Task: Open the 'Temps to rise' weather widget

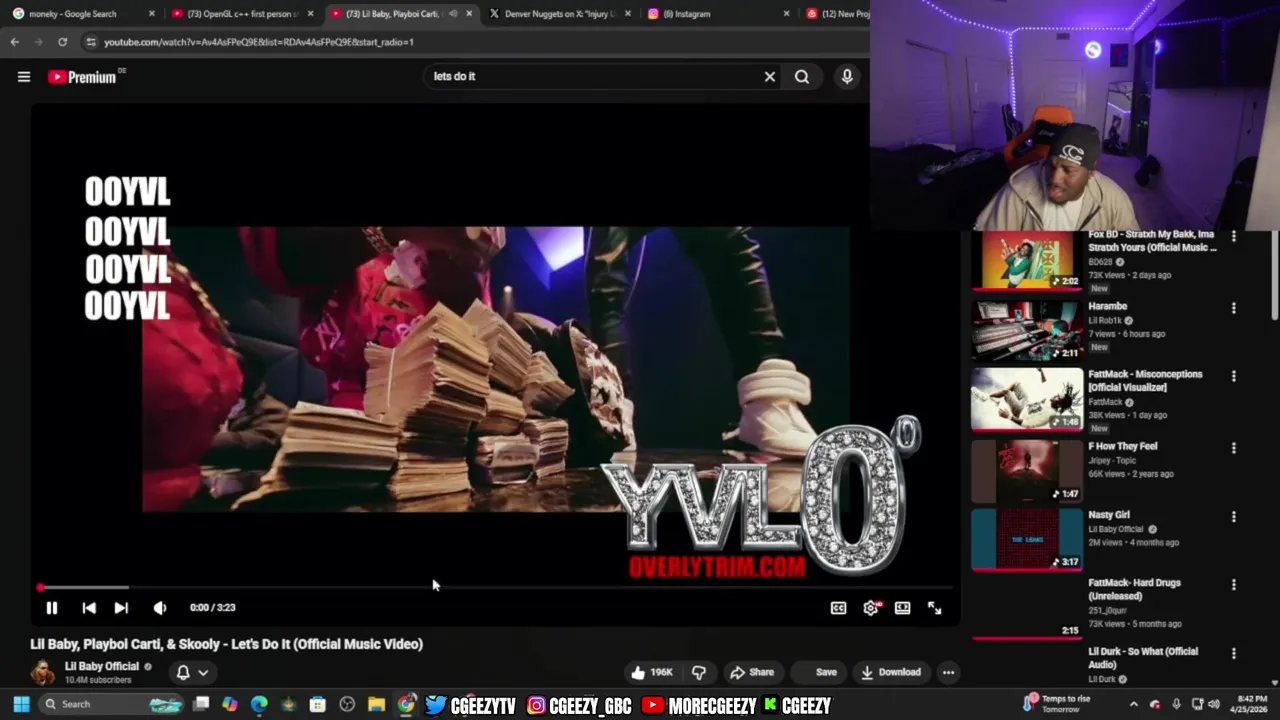Action: [x=1057, y=704]
